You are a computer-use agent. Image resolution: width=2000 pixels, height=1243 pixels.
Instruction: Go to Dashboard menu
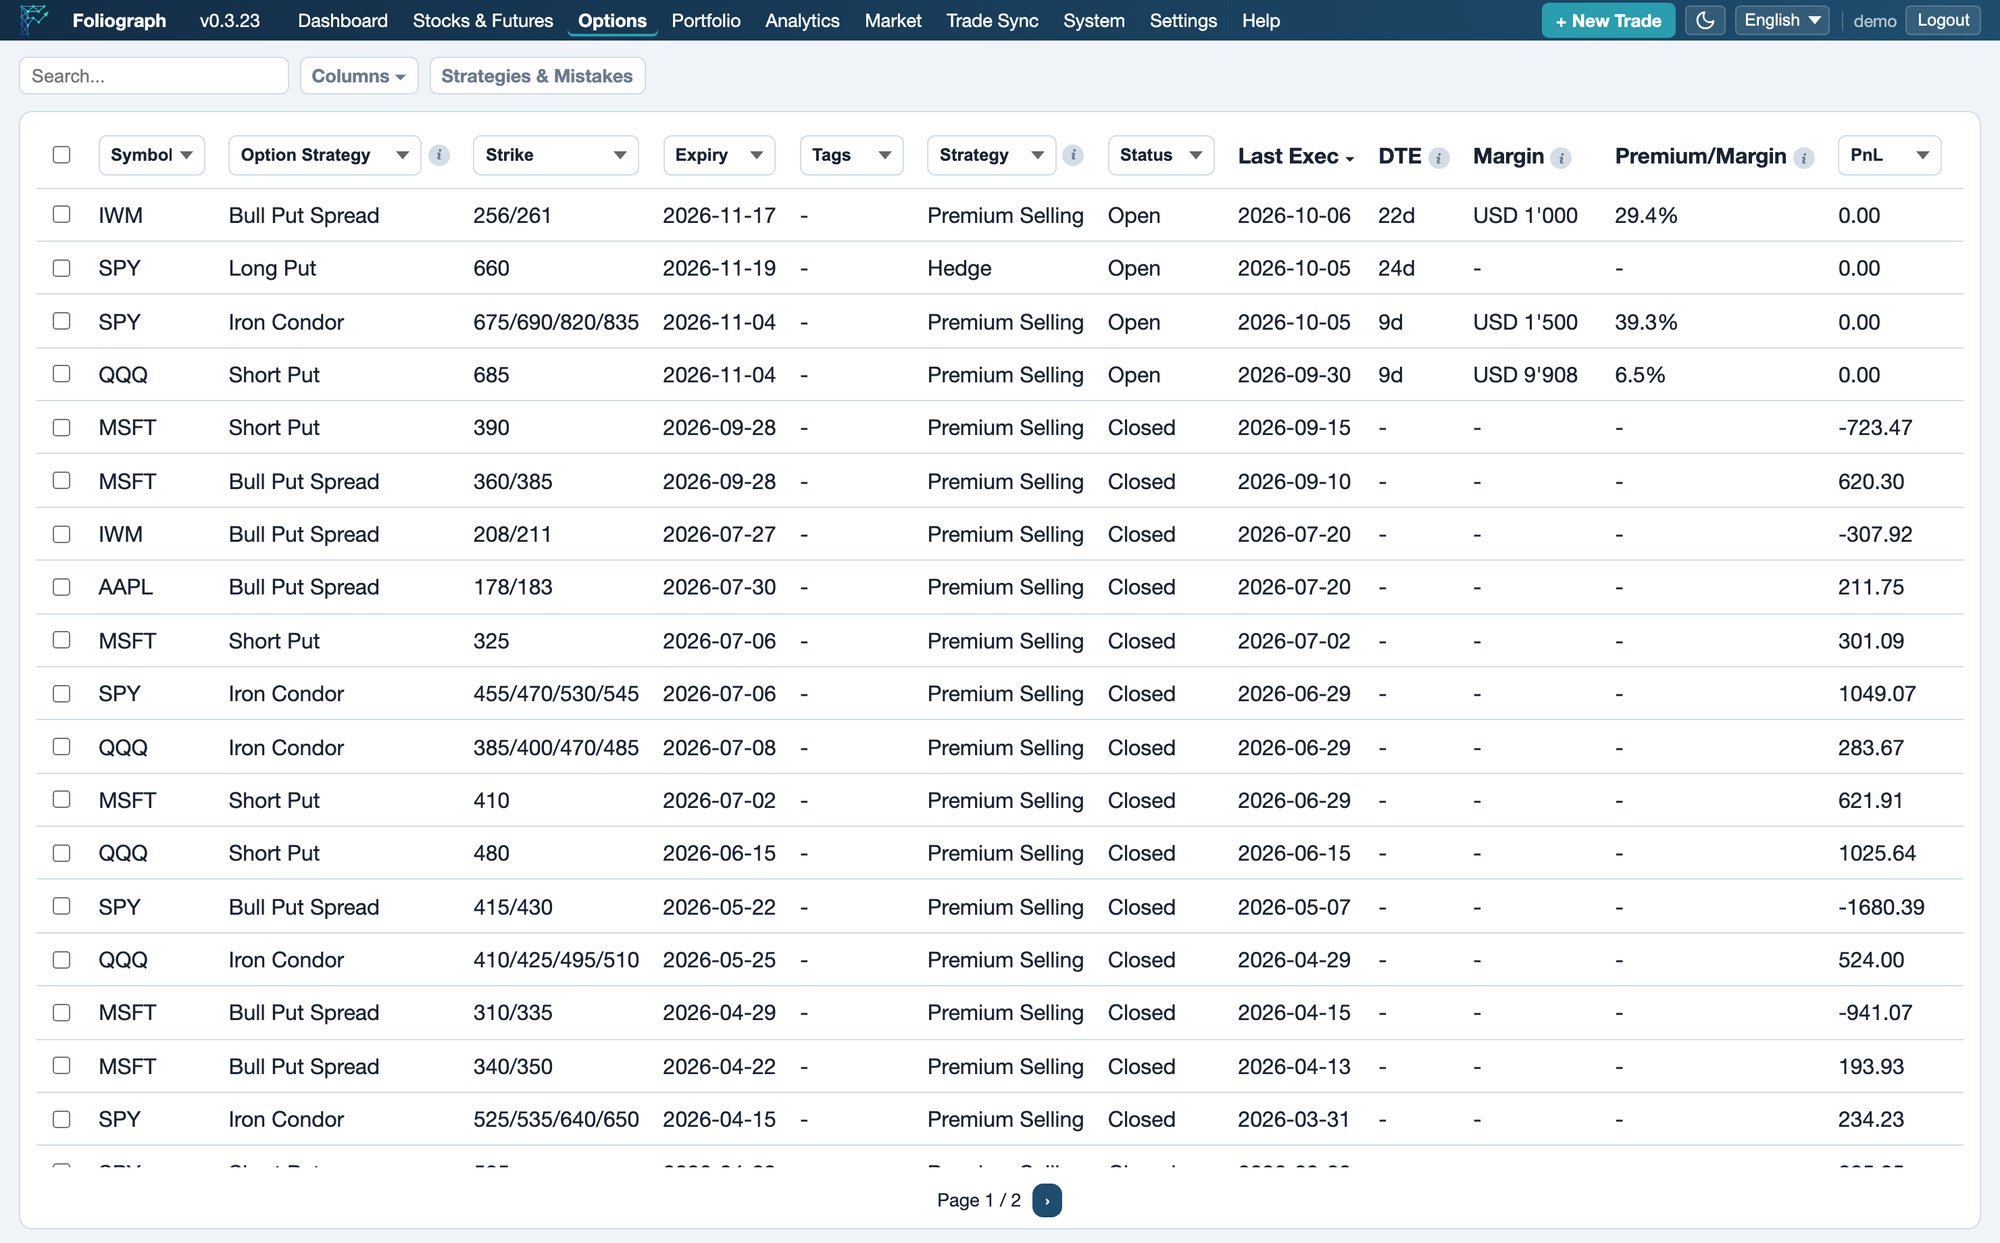[x=342, y=20]
